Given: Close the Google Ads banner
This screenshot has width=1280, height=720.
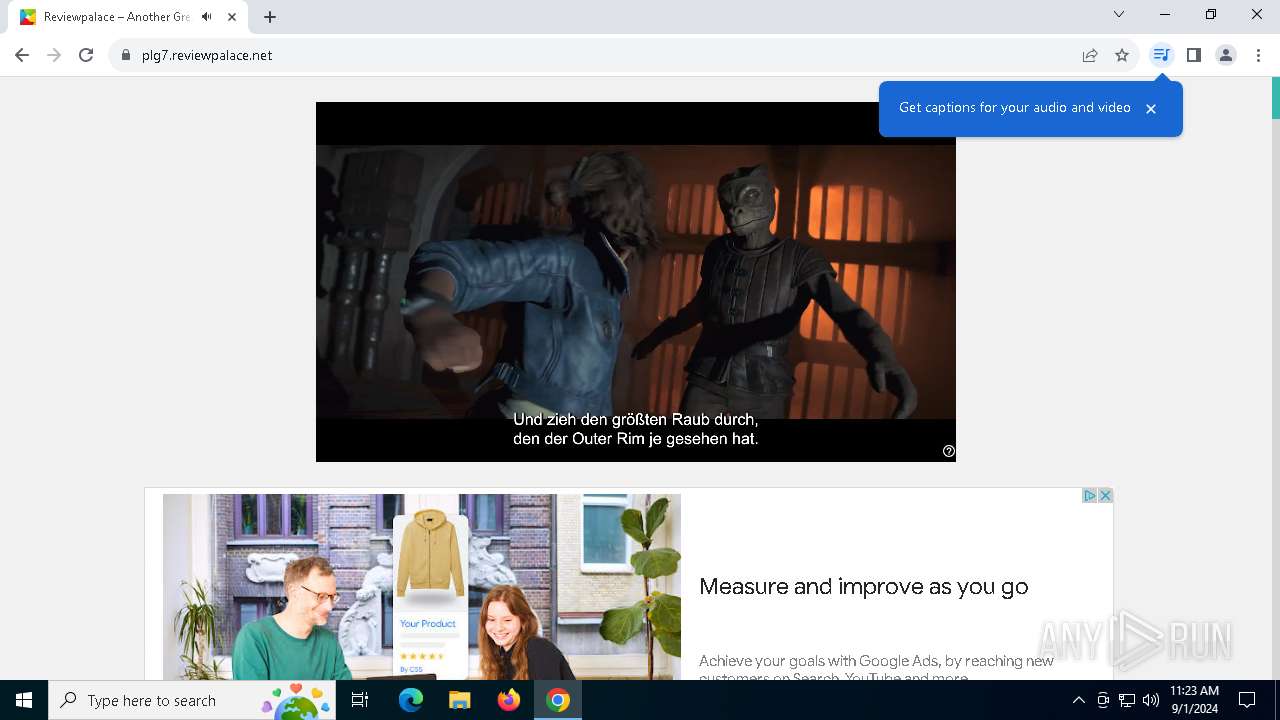Looking at the screenshot, I should 1105,496.
